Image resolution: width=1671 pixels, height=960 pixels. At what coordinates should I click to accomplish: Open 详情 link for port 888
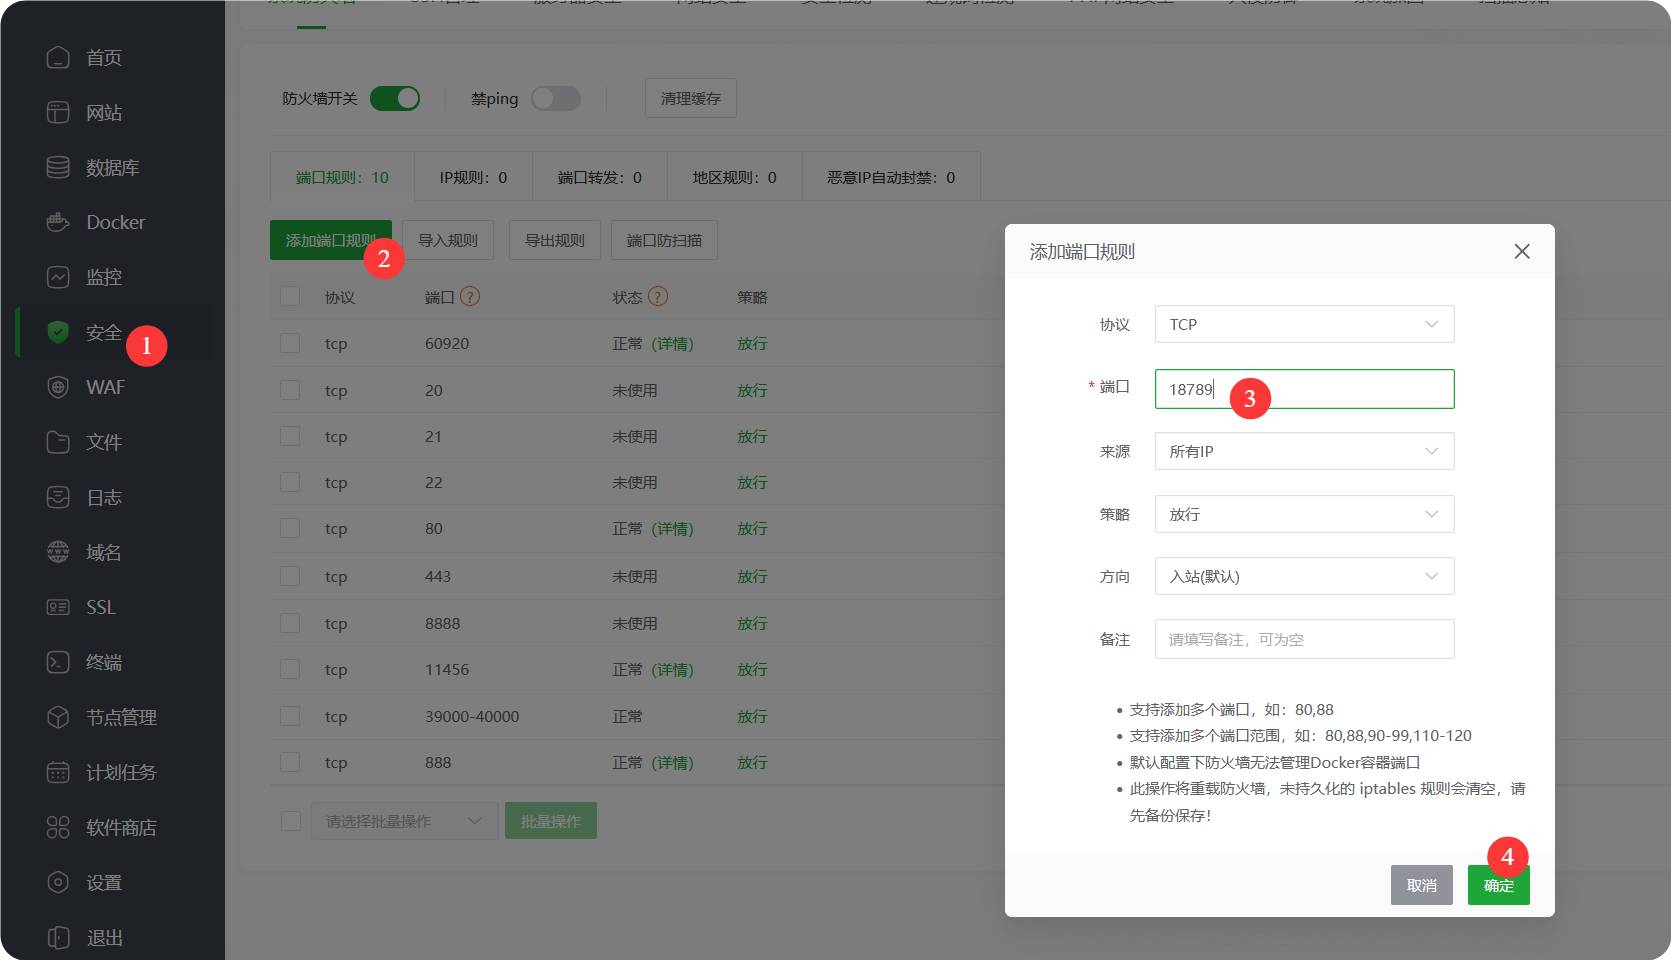pyautogui.click(x=673, y=762)
